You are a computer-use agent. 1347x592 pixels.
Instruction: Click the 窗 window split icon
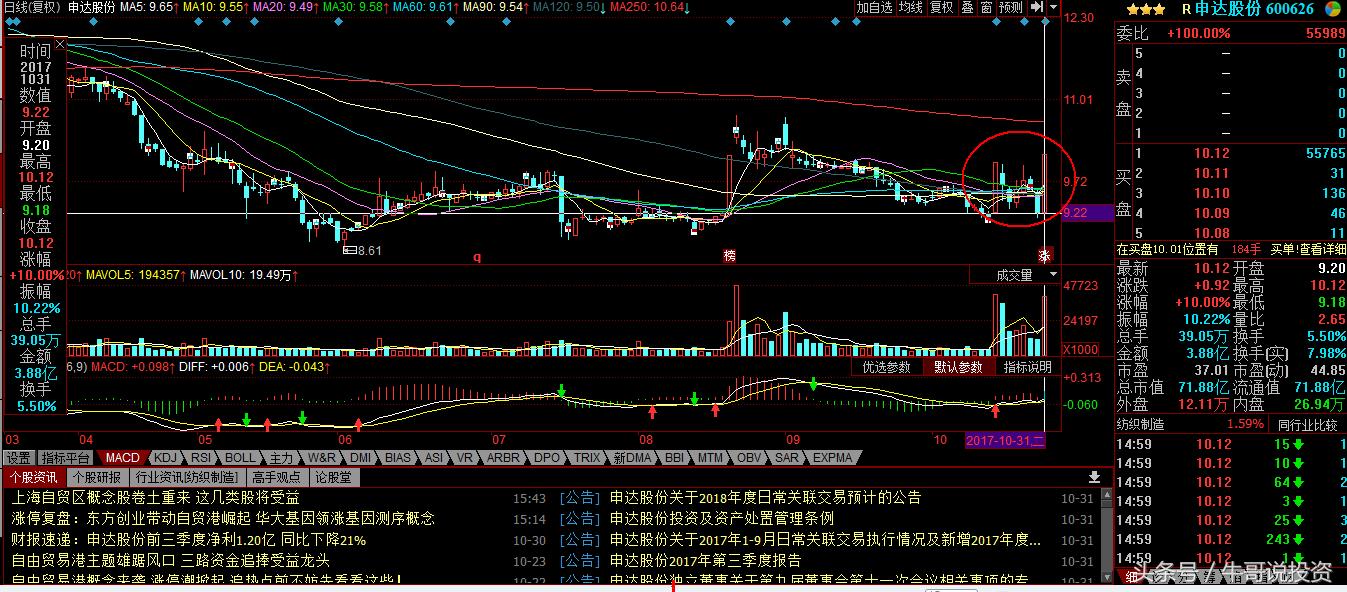tap(986, 7)
